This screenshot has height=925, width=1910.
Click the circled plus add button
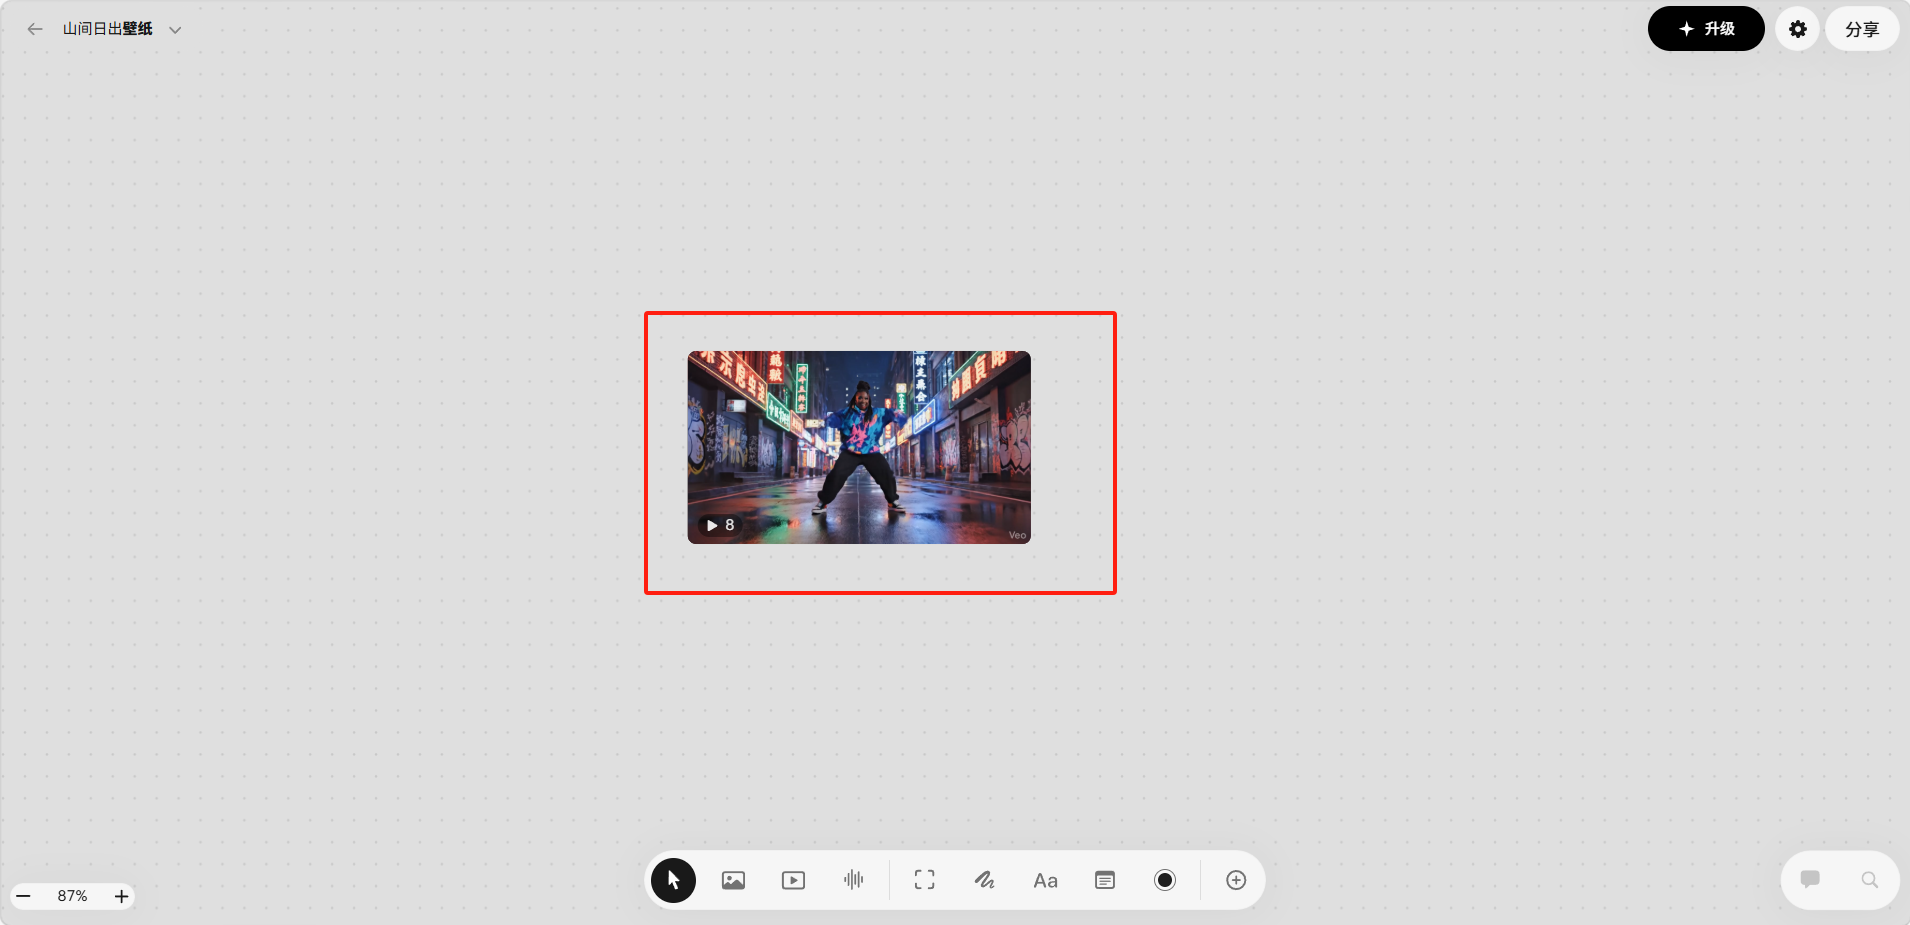tap(1236, 880)
